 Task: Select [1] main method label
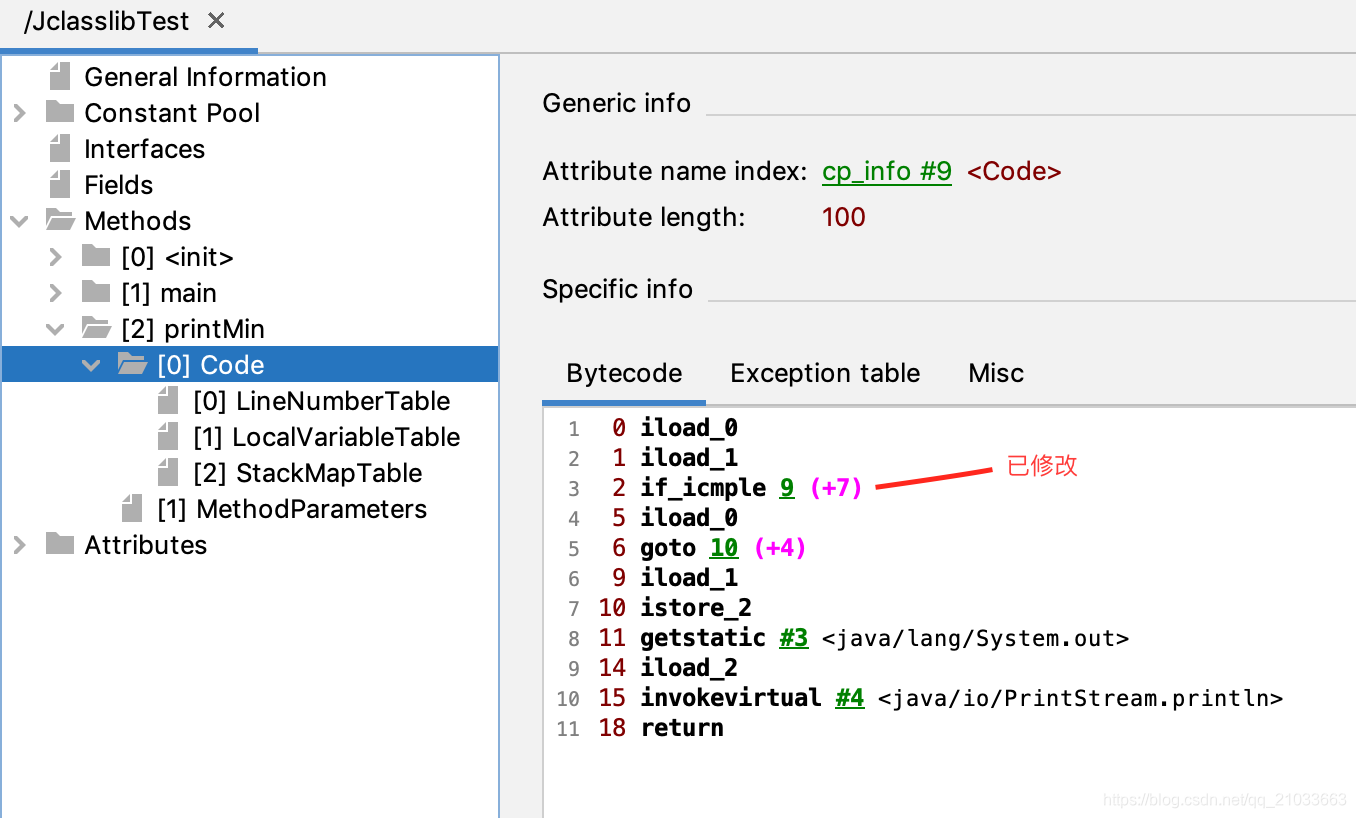click(x=168, y=293)
